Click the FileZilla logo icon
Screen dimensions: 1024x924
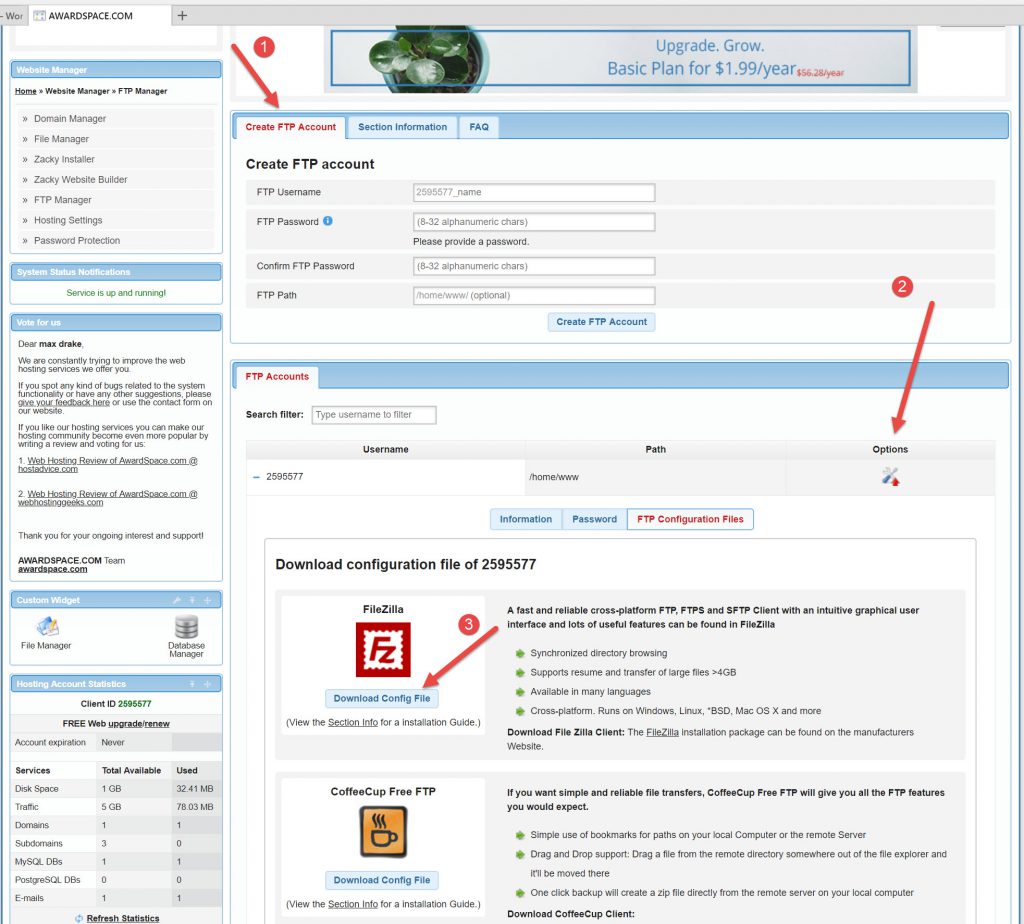[x=383, y=650]
